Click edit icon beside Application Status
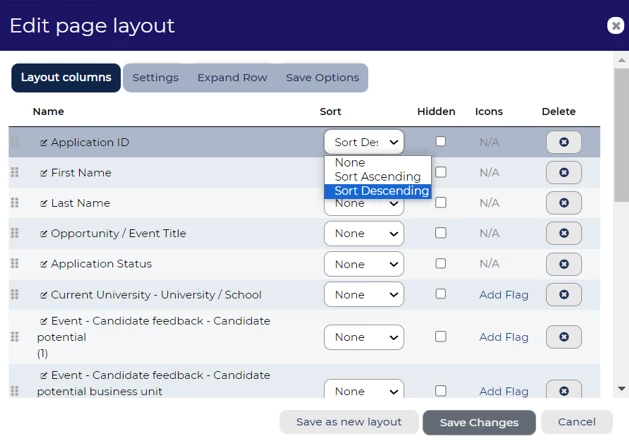This screenshot has height=448, width=629. tap(44, 264)
